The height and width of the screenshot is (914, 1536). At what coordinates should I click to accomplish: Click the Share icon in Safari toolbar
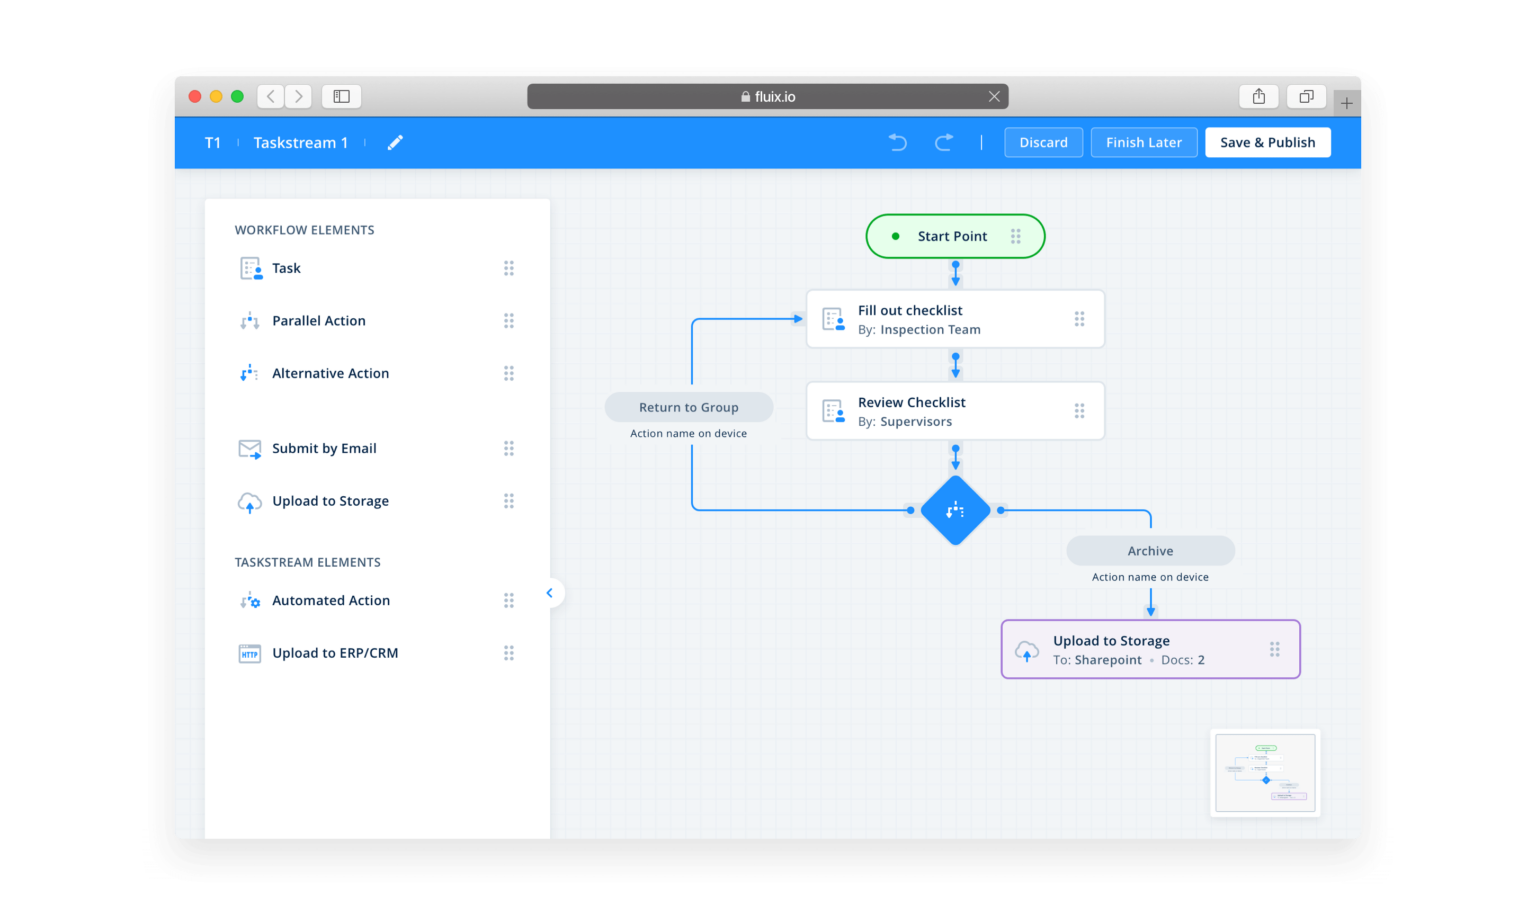coord(1258,96)
